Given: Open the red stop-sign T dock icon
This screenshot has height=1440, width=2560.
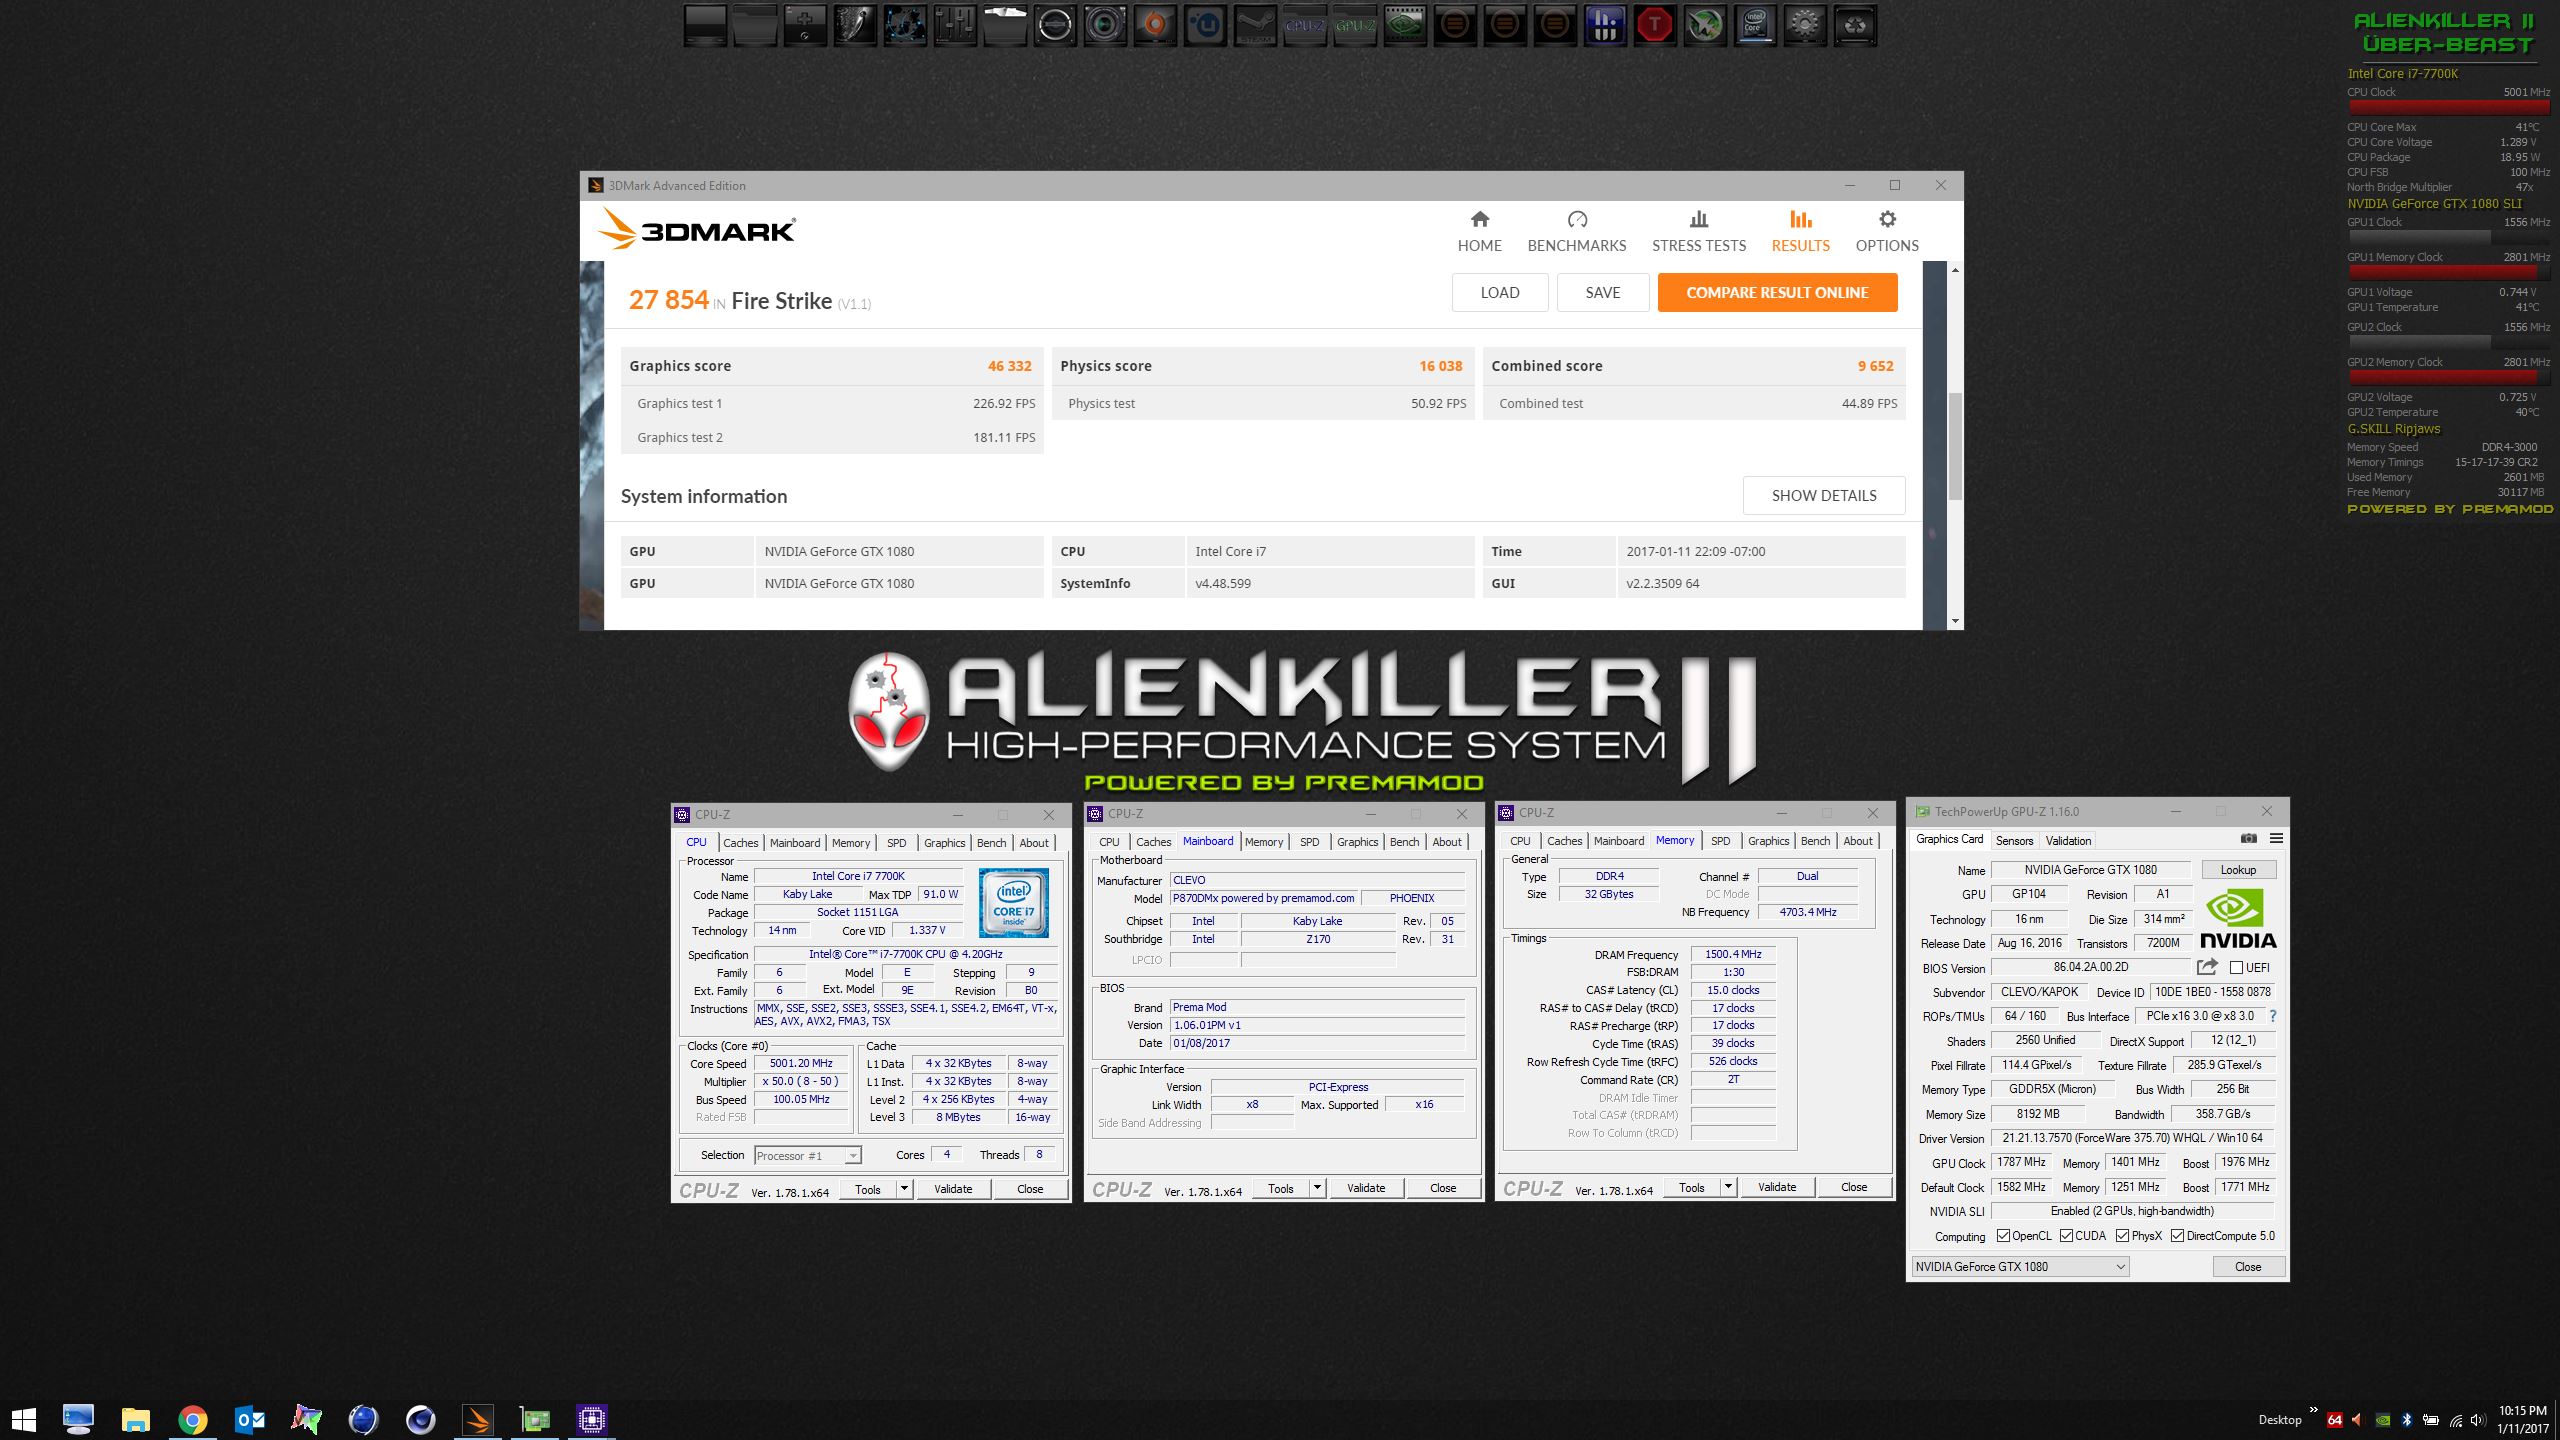Looking at the screenshot, I should [1655, 26].
